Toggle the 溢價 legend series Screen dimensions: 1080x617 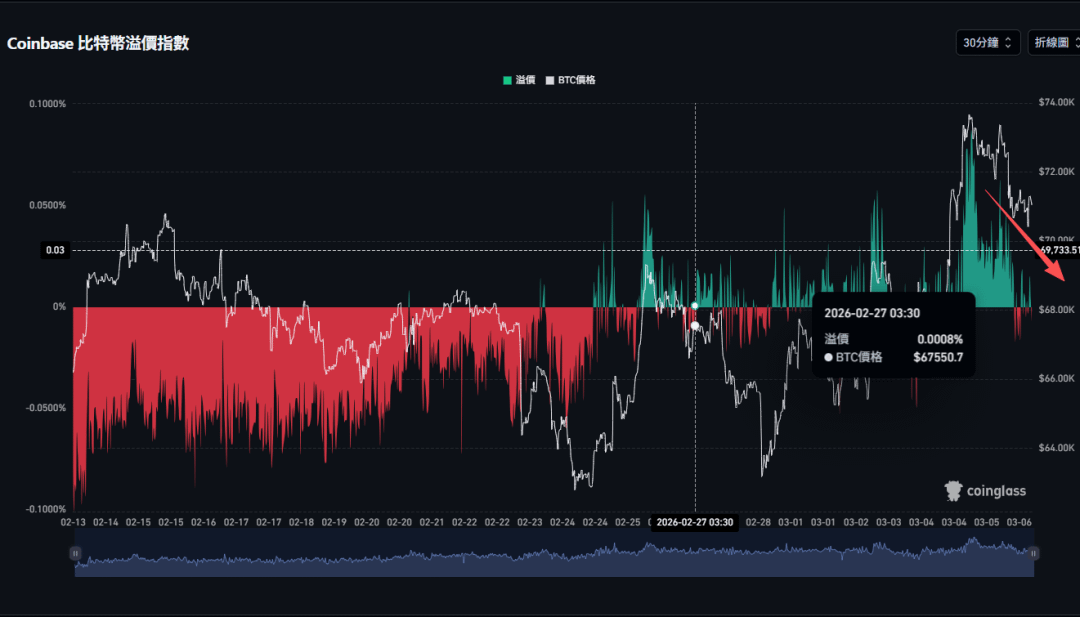519,80
